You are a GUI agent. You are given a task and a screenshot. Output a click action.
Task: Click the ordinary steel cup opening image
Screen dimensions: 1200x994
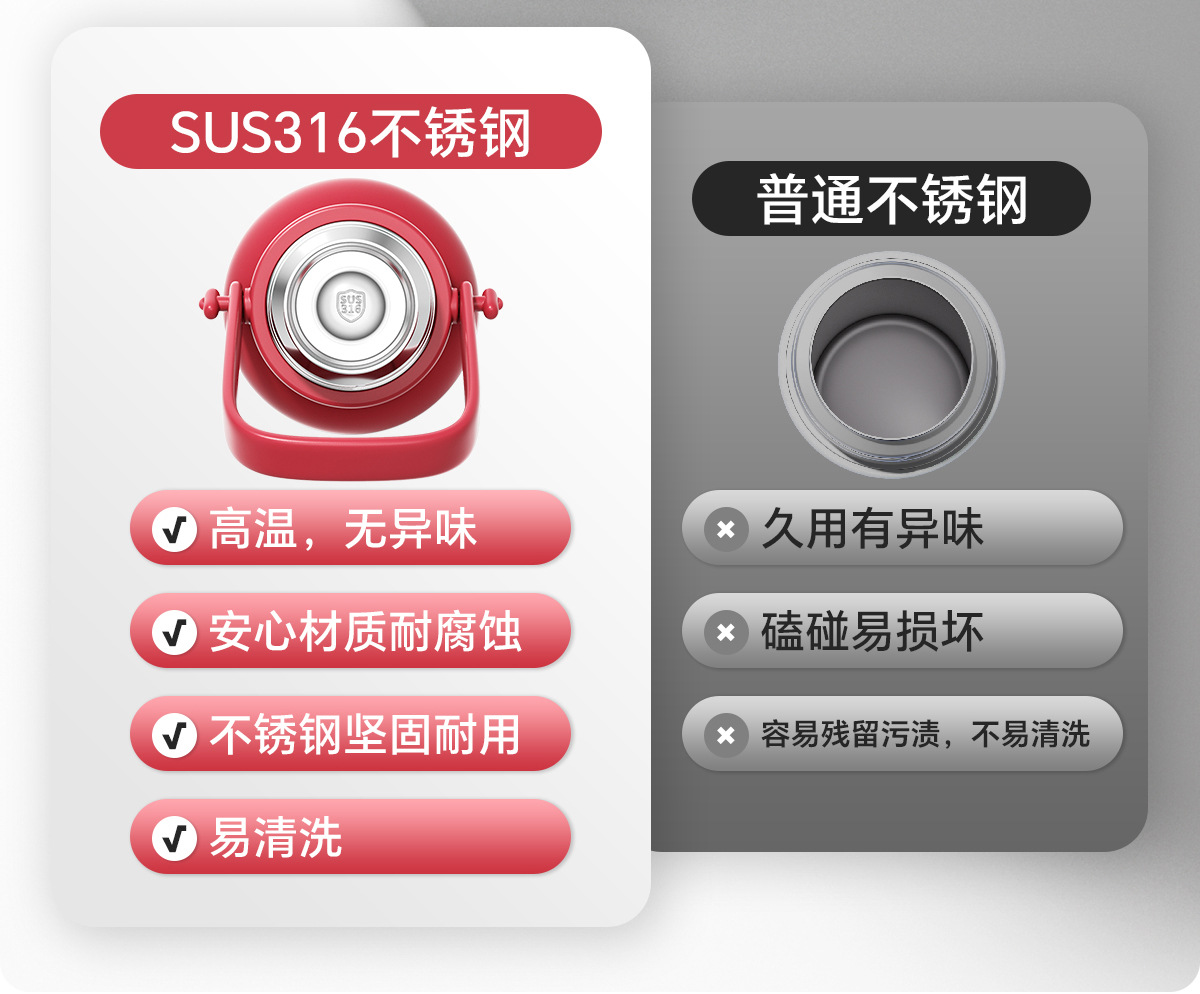click(x=891, y=364)
